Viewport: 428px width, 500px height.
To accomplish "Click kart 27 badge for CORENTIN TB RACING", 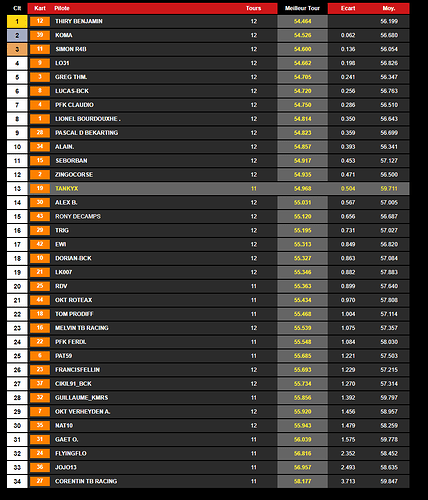I will click(x=40, y=481).
